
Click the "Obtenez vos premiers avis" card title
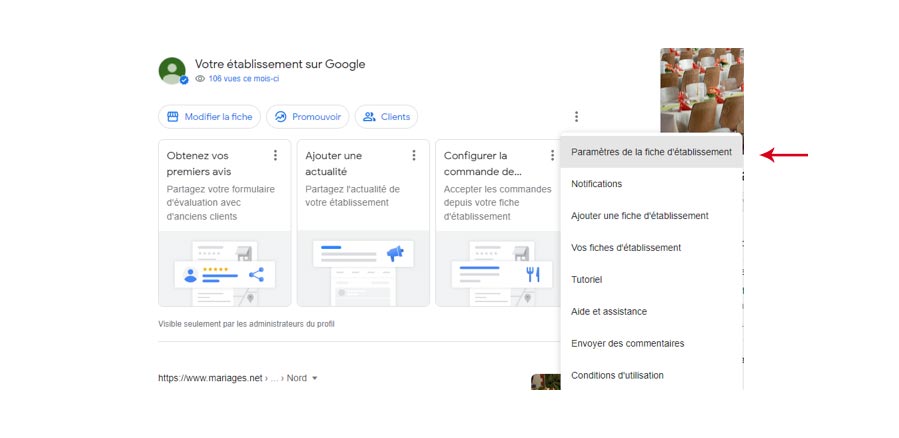[199, 163]
